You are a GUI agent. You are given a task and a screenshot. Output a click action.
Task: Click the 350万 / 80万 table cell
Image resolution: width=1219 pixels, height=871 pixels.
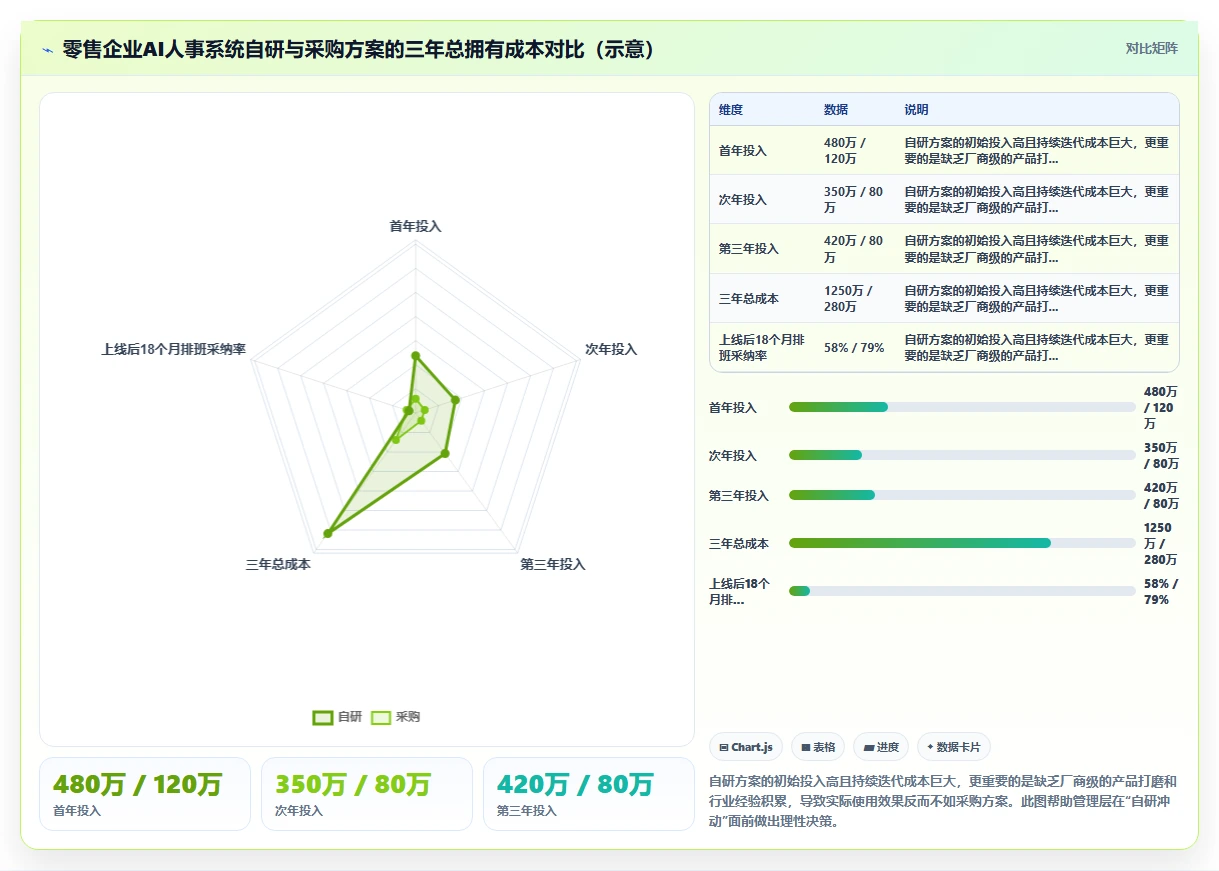(x=855, y=200)
